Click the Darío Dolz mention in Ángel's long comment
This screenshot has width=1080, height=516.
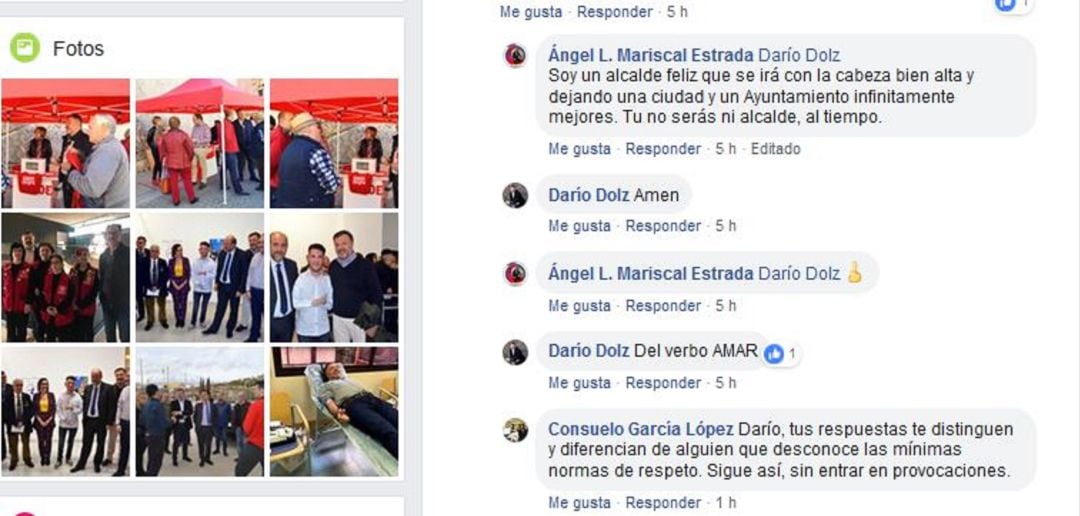tap(799, 56)
